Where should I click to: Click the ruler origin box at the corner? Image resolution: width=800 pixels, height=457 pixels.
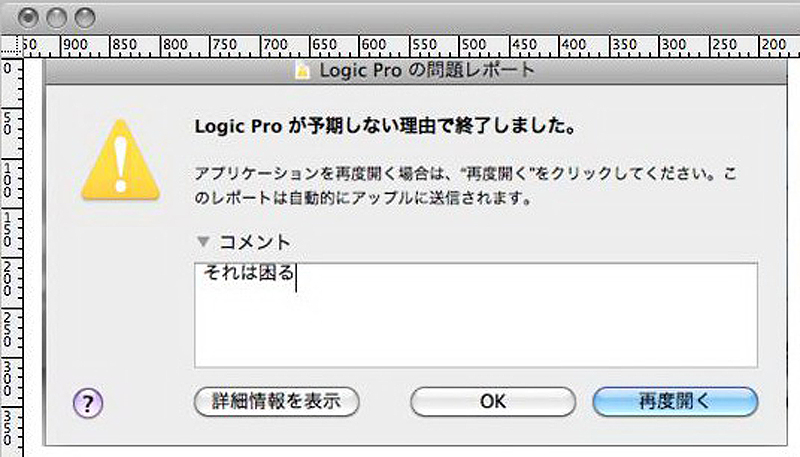pos(11,46)
